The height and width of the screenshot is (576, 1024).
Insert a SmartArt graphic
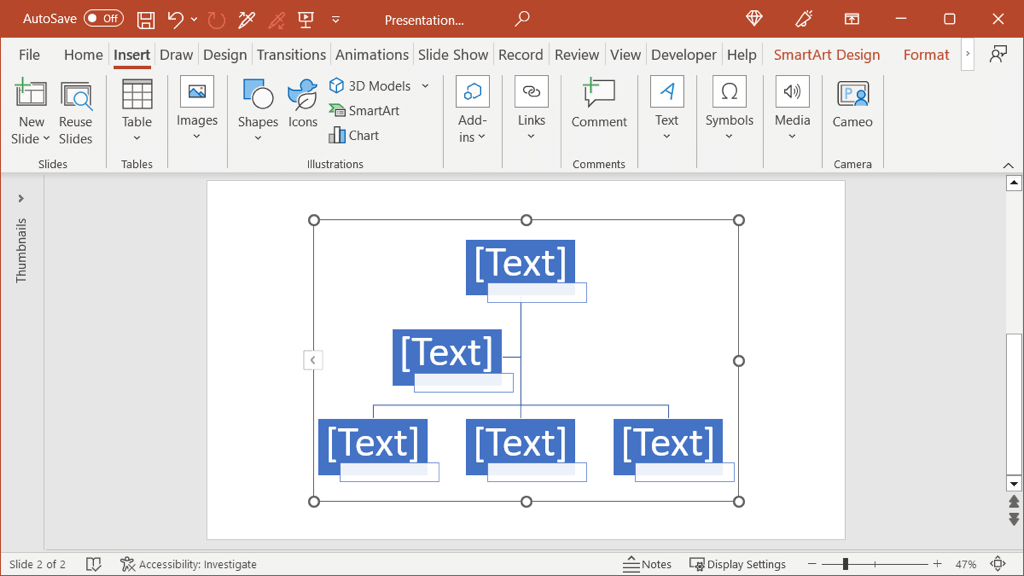coord(364,111)
